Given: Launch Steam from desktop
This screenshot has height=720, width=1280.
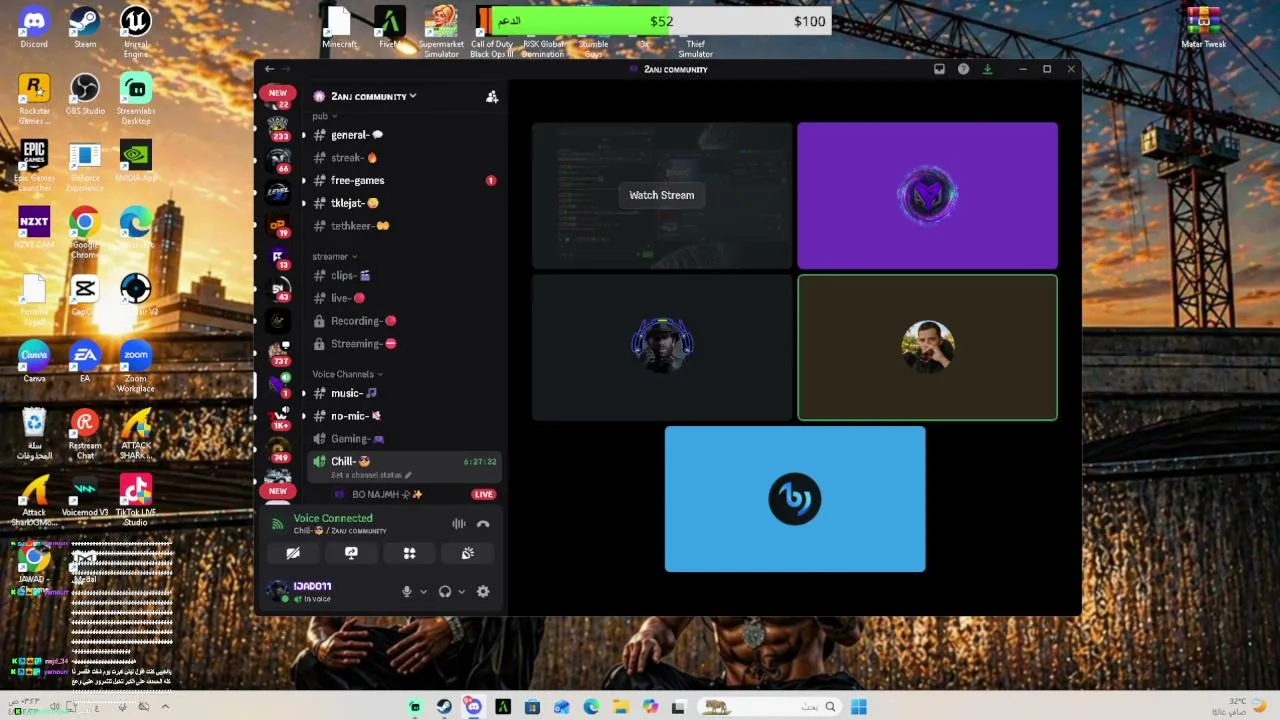Looking at the screenshot, I should (x=85, y=28).
